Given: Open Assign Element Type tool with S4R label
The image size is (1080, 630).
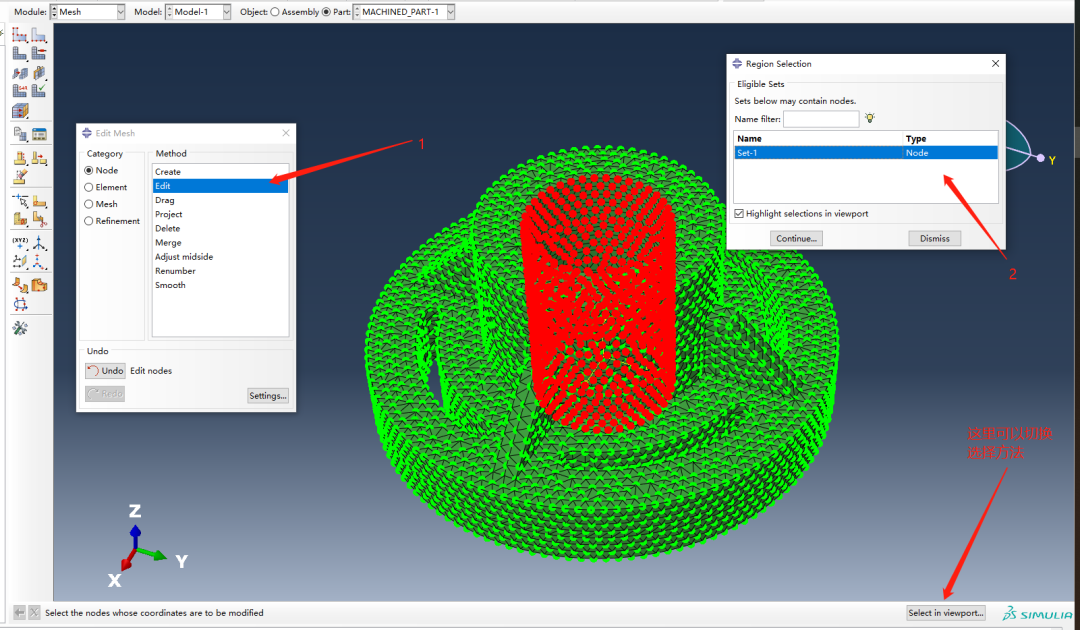Looking at the screenshot, I should click(x=20, y=90).
